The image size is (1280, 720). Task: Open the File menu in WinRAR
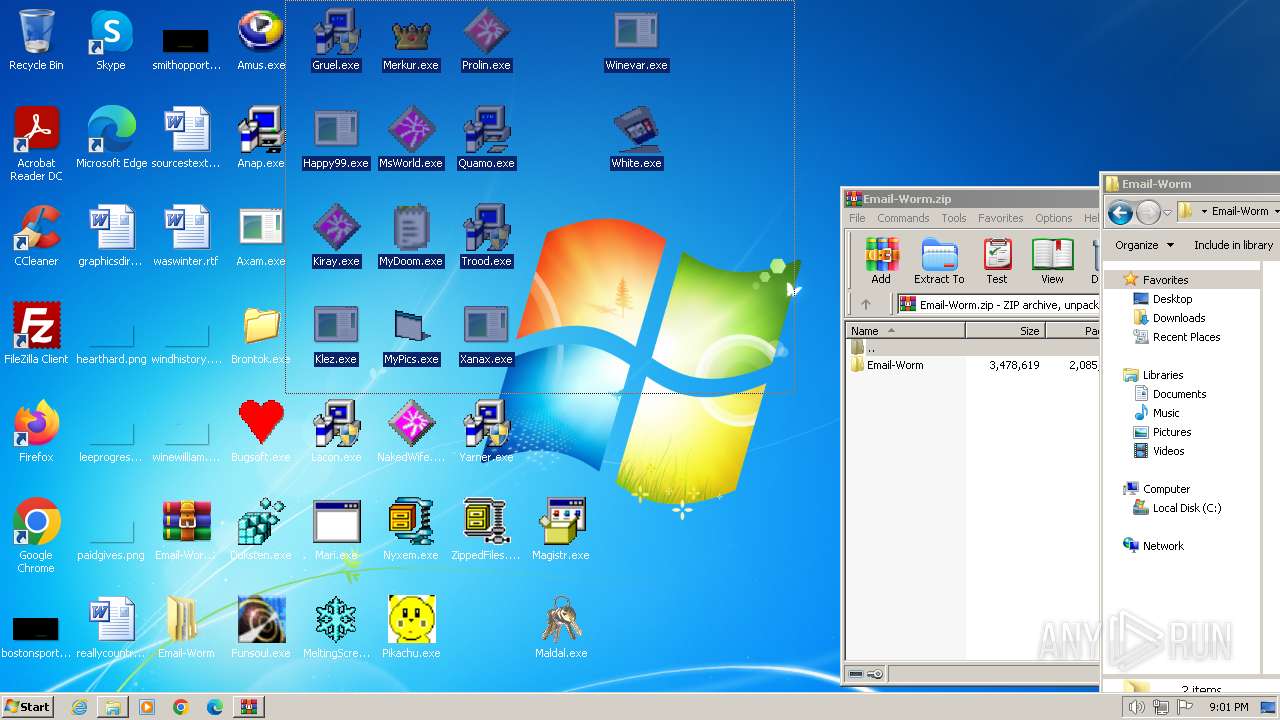coord(857,218)
